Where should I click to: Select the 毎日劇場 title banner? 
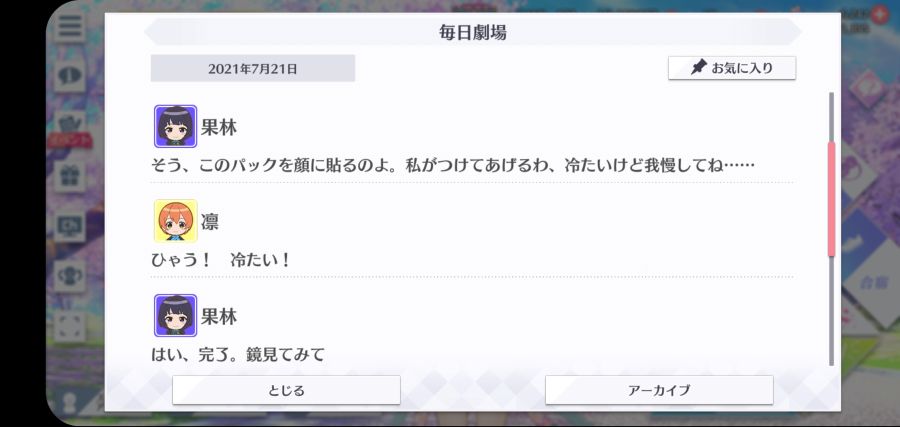click(472, 32)
